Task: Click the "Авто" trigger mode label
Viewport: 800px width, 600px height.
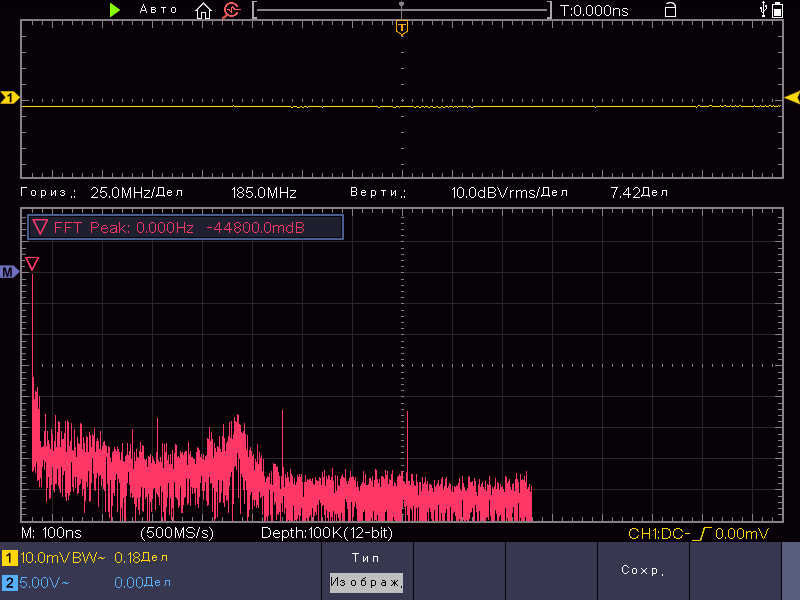Action: pos(158,10)
